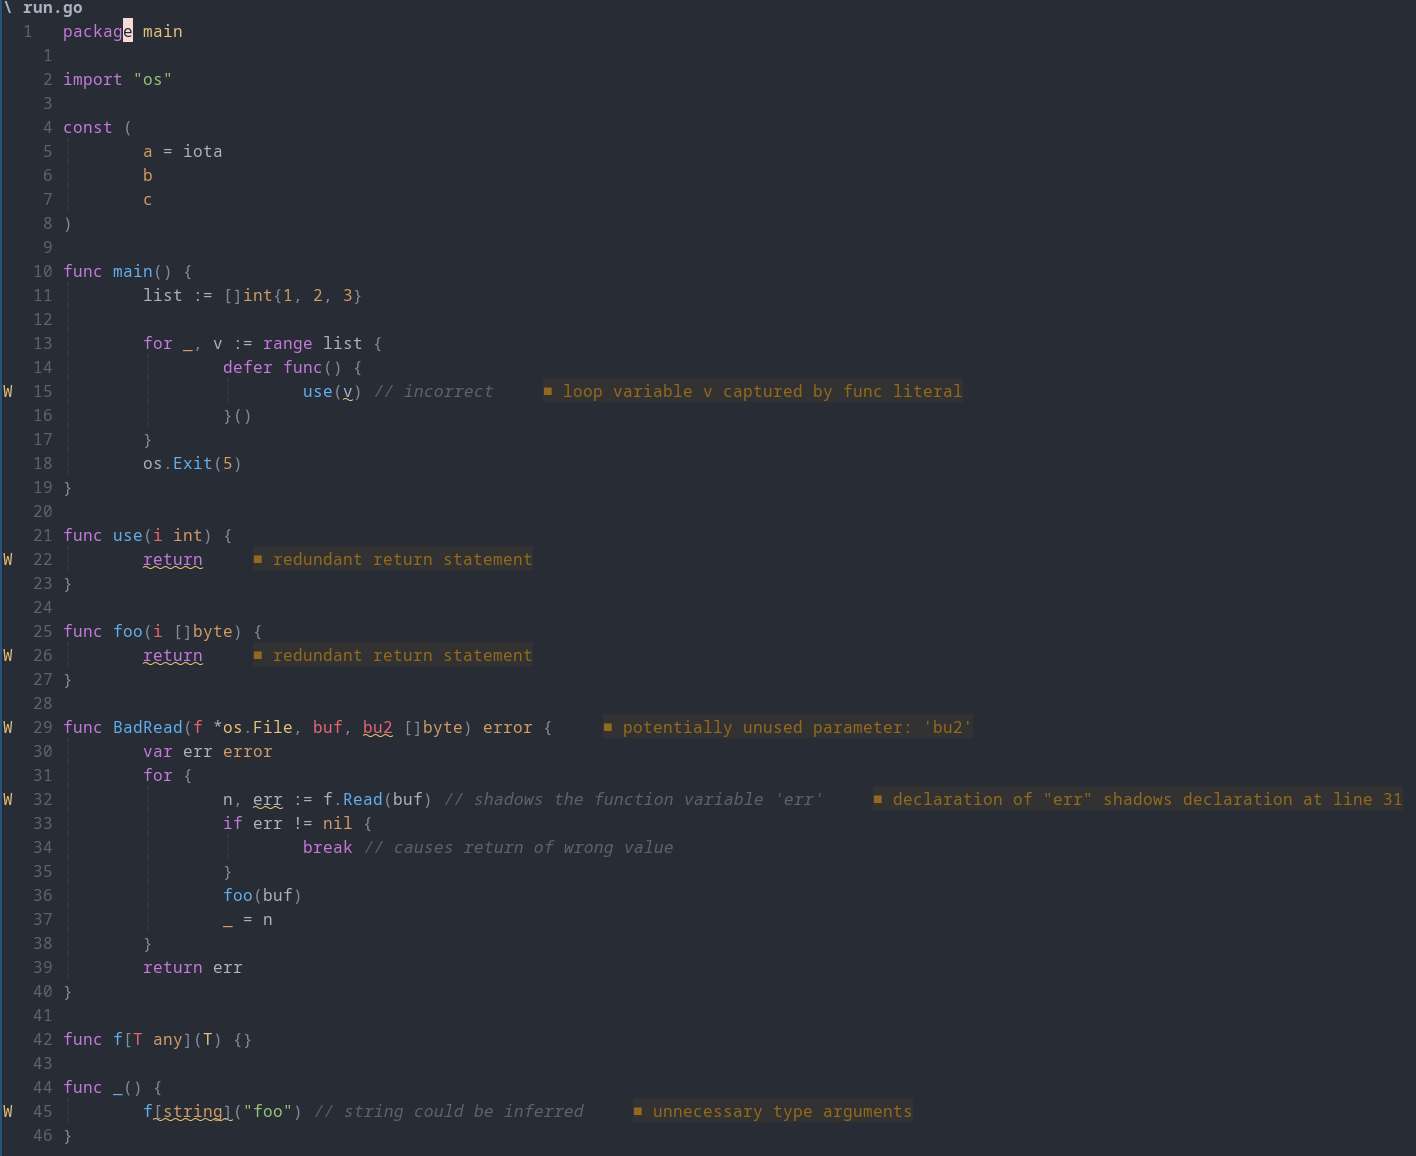Click the '// incorrect' comment

pyautogui.click(x=433, y=391)
